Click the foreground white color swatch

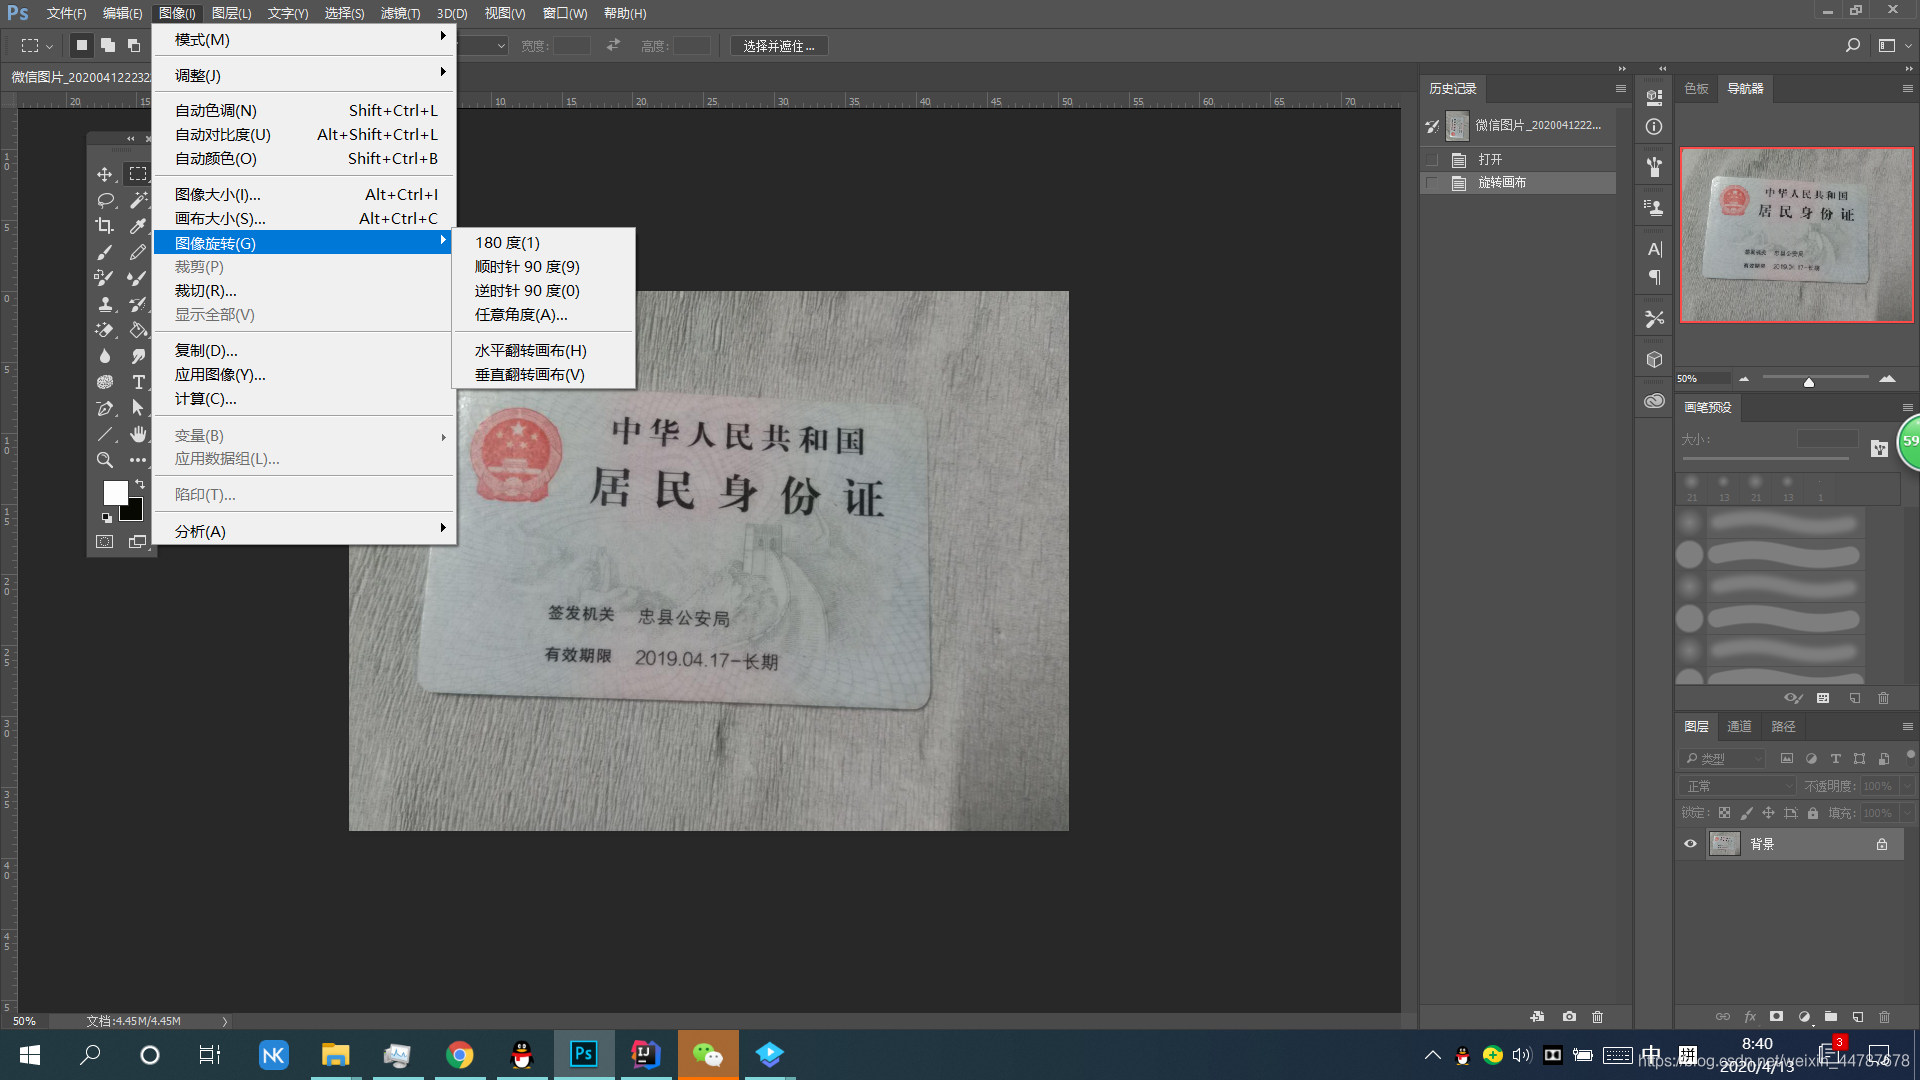coord(114,492)
